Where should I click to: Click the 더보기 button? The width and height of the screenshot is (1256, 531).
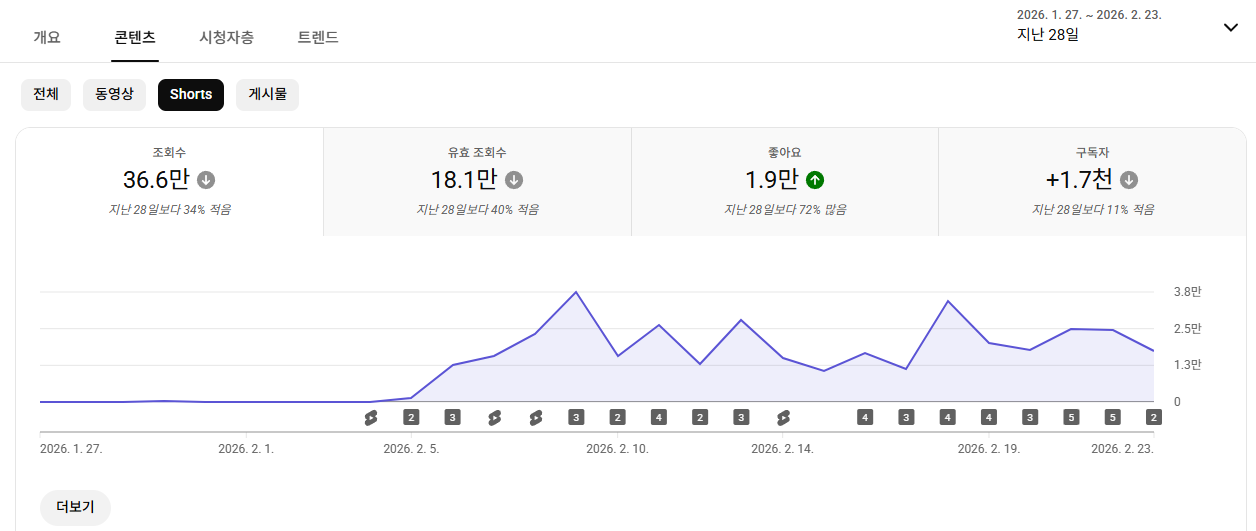[x=75, y=507]
